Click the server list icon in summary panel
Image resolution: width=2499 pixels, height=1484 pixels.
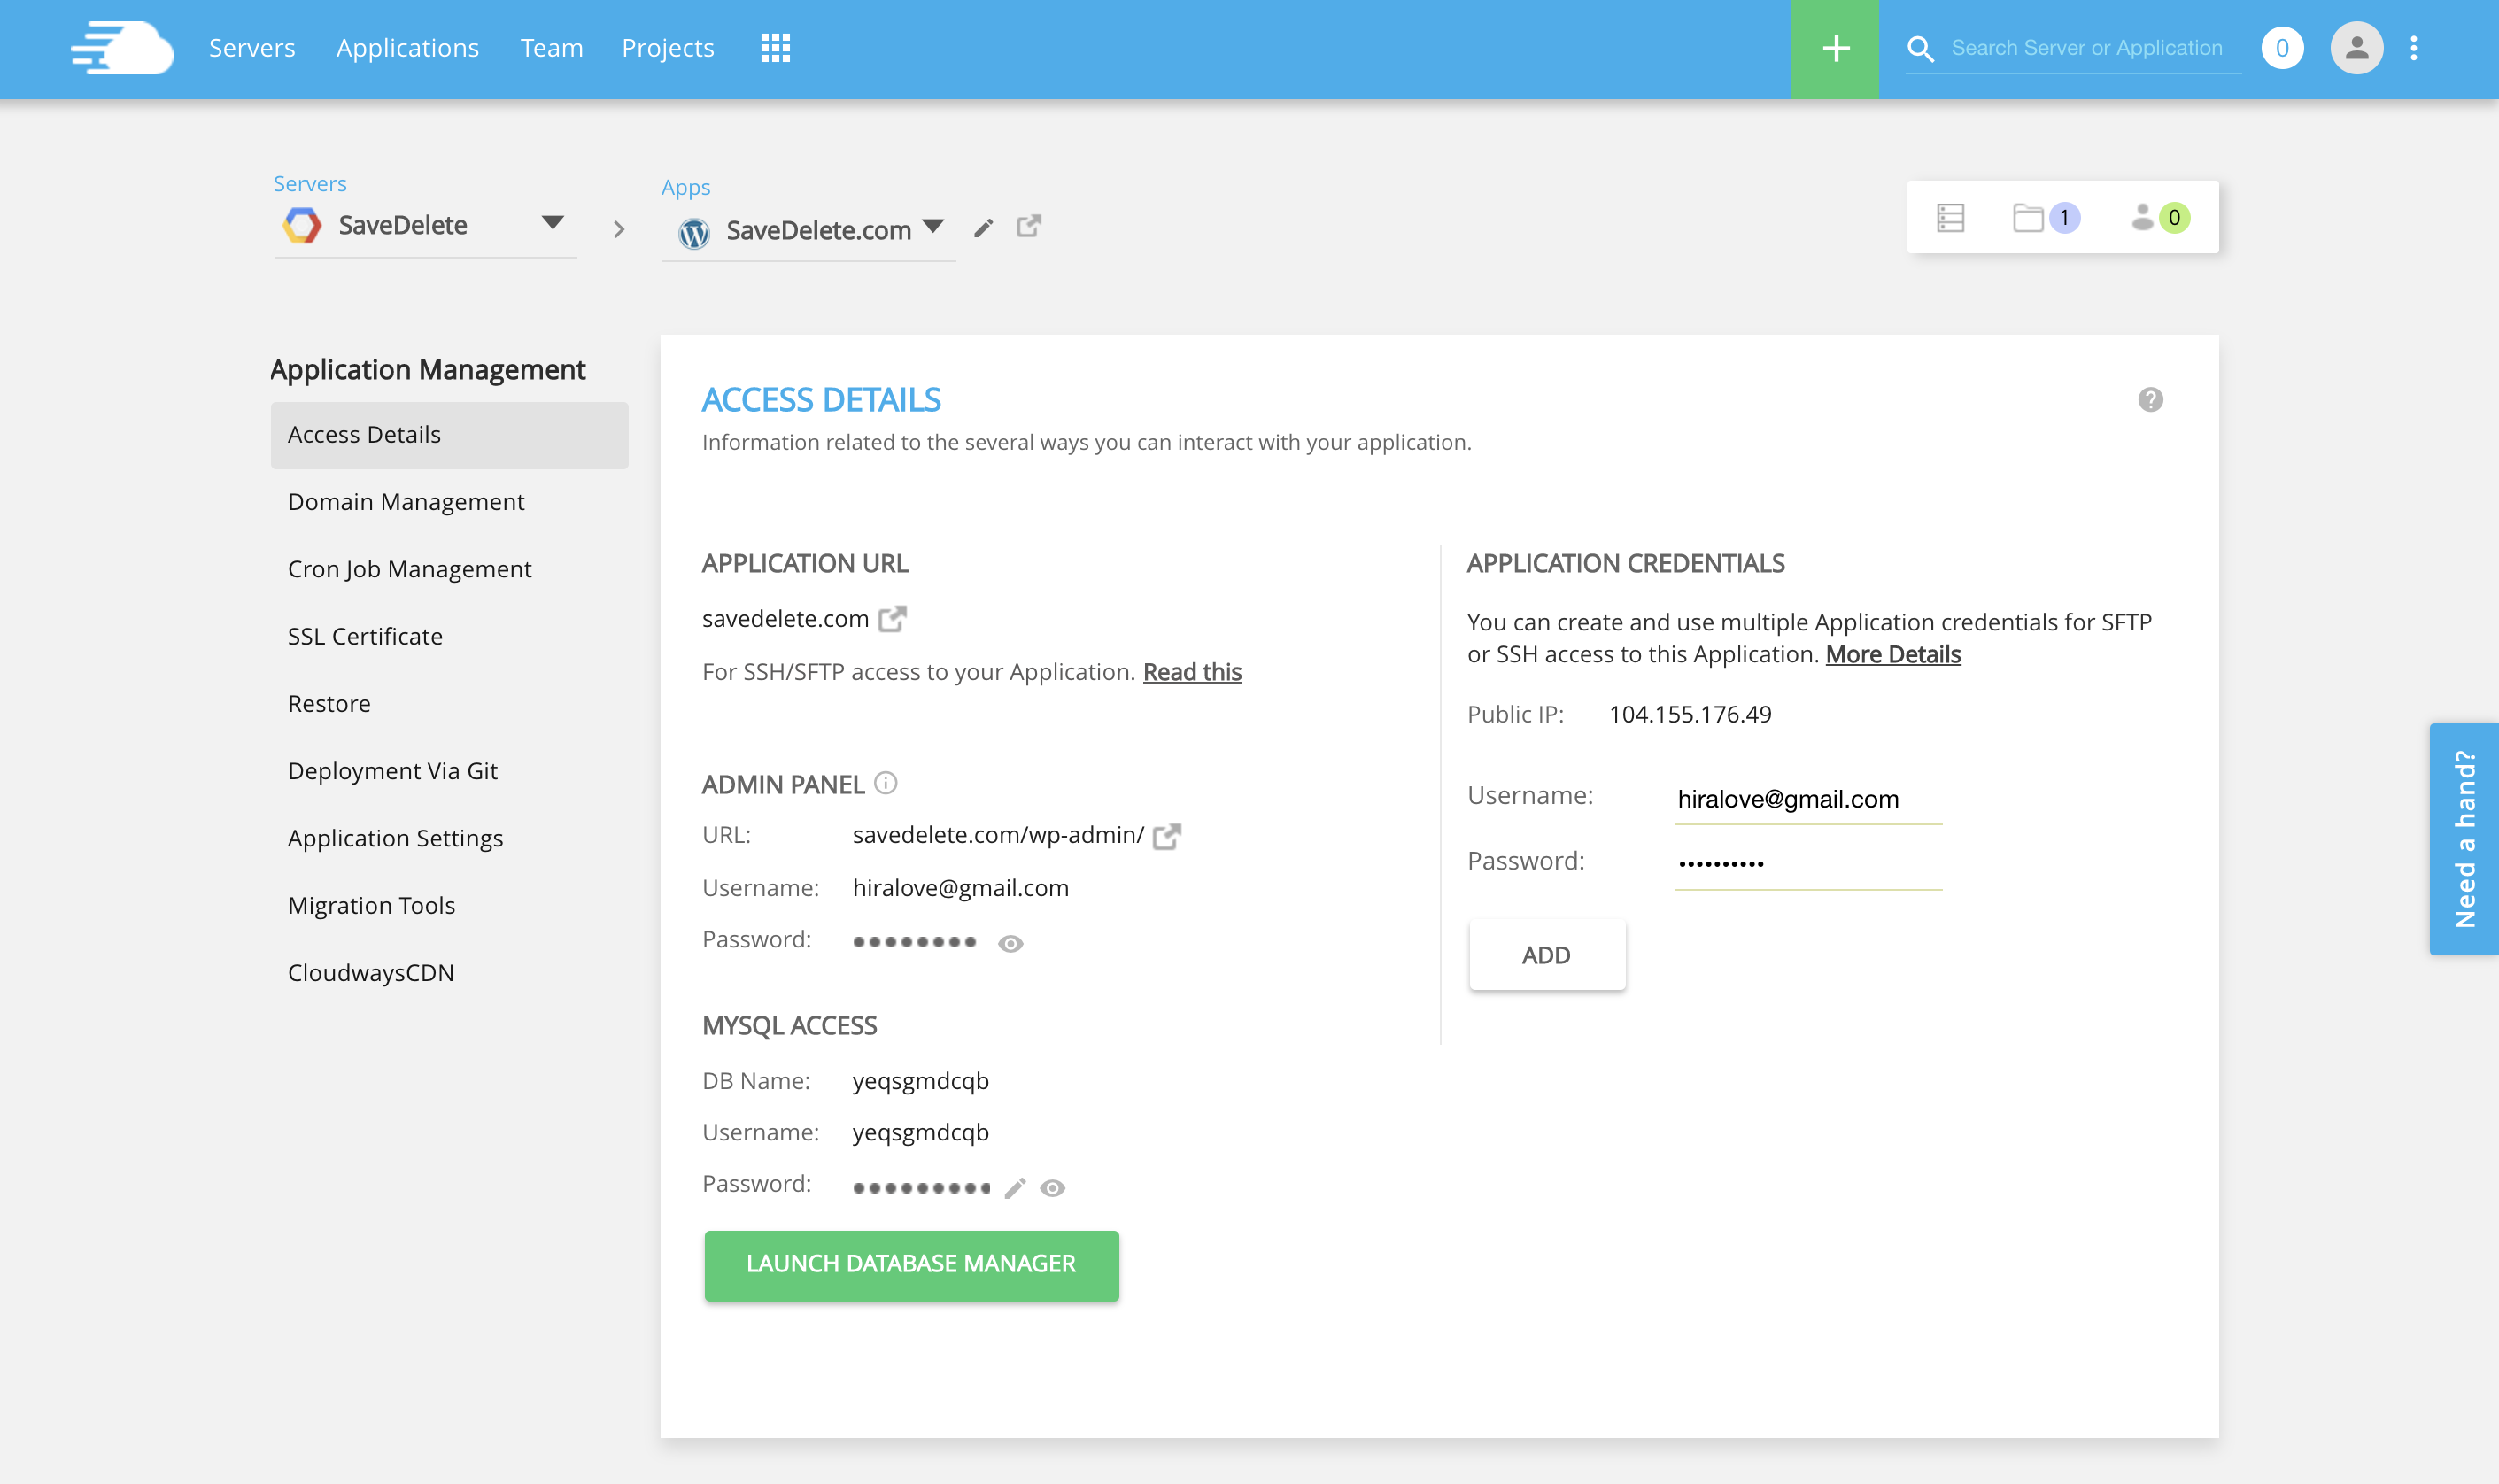point(1950,217)
